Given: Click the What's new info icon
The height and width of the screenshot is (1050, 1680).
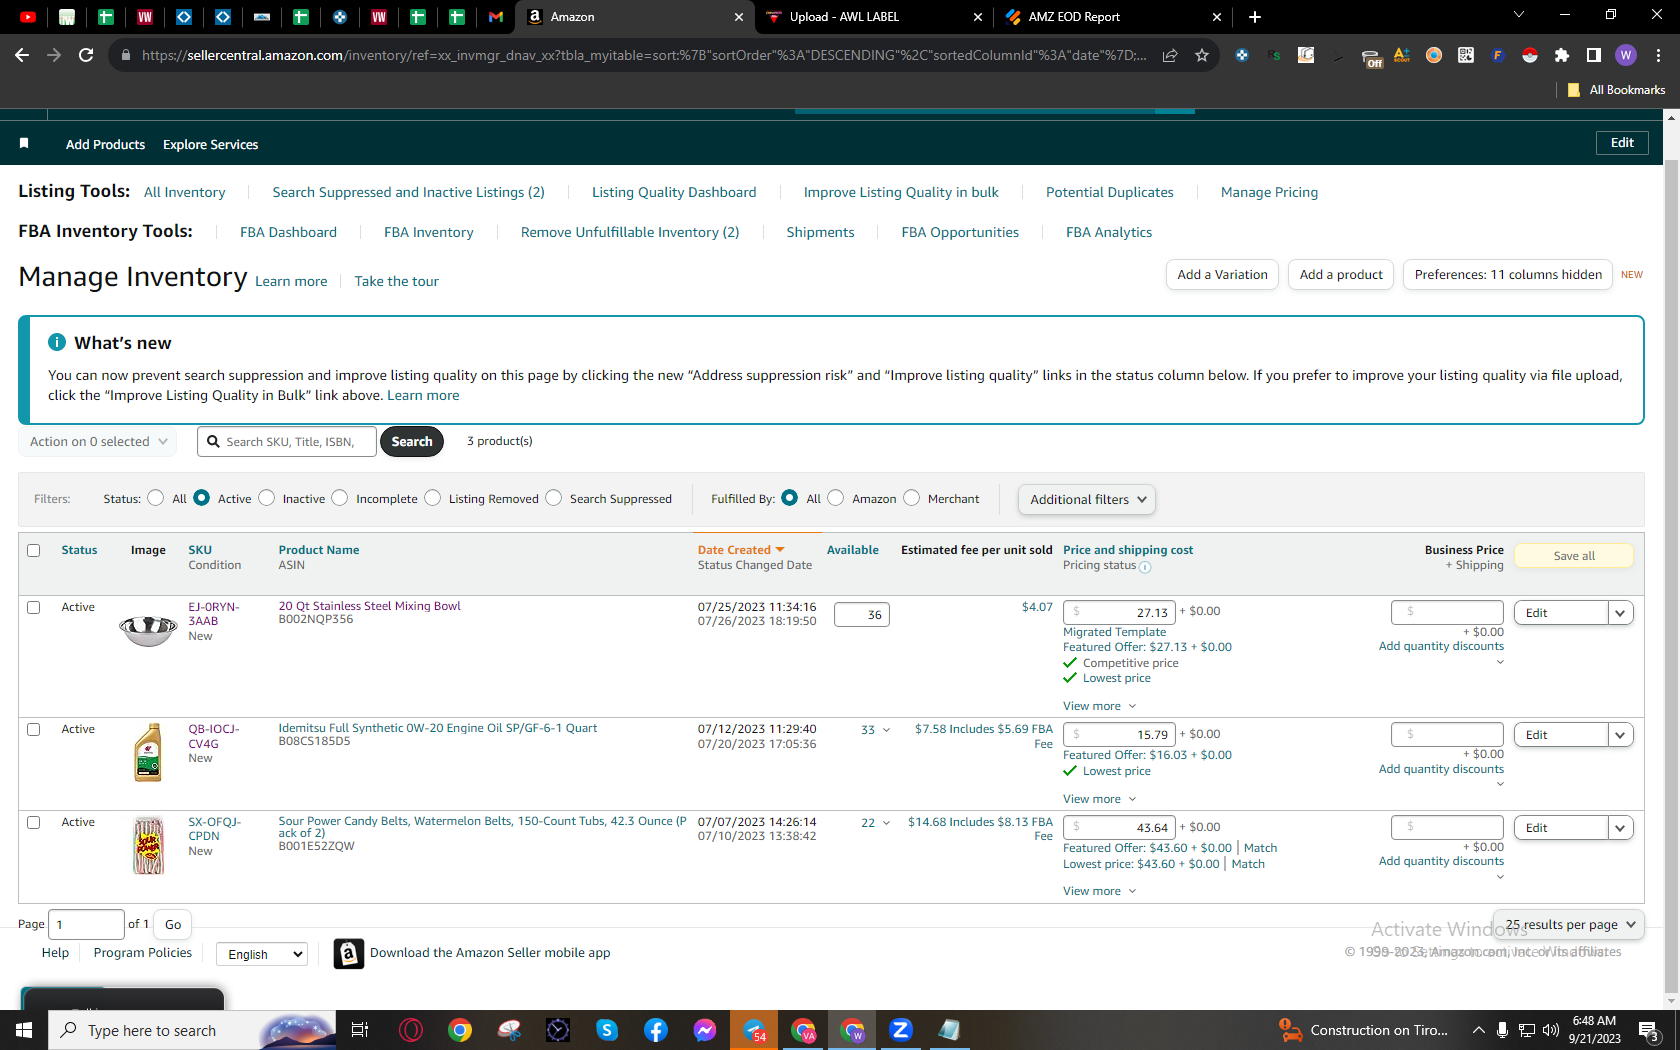Looking at the screenshot, I should (x=57, y=342).
